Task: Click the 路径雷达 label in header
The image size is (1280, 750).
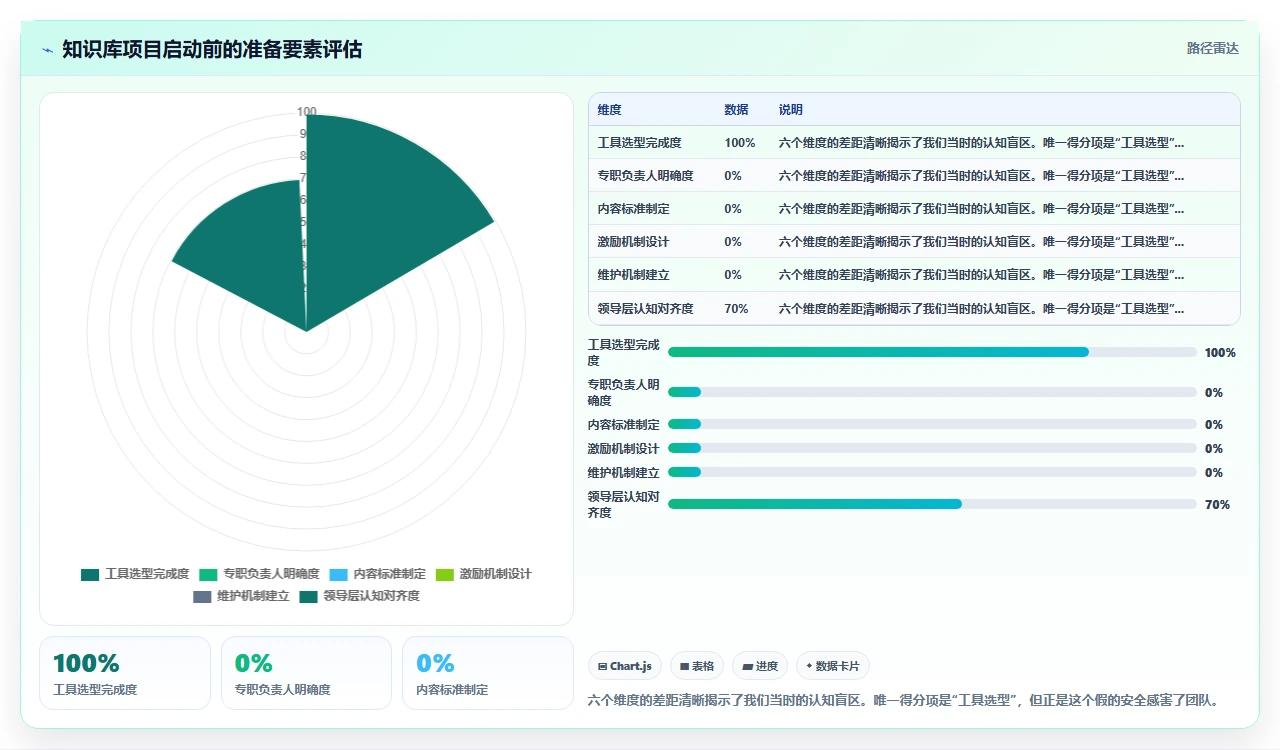Action: [x=1213, y=48]
